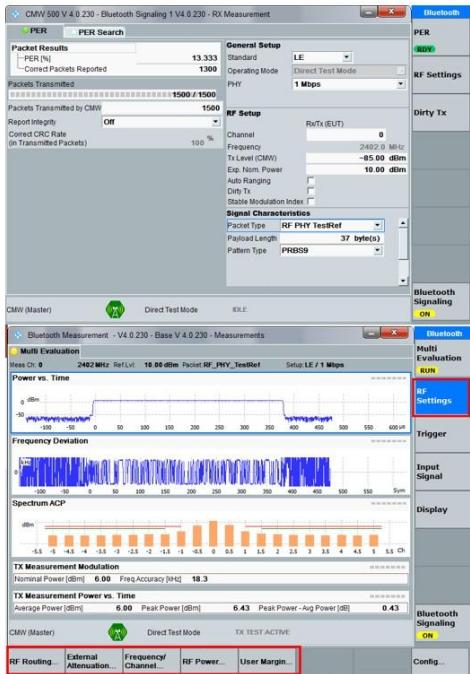This screenshot has width=470, height=674.
Task: Click Correct Packets Reported value 1300
Action: 208,69
